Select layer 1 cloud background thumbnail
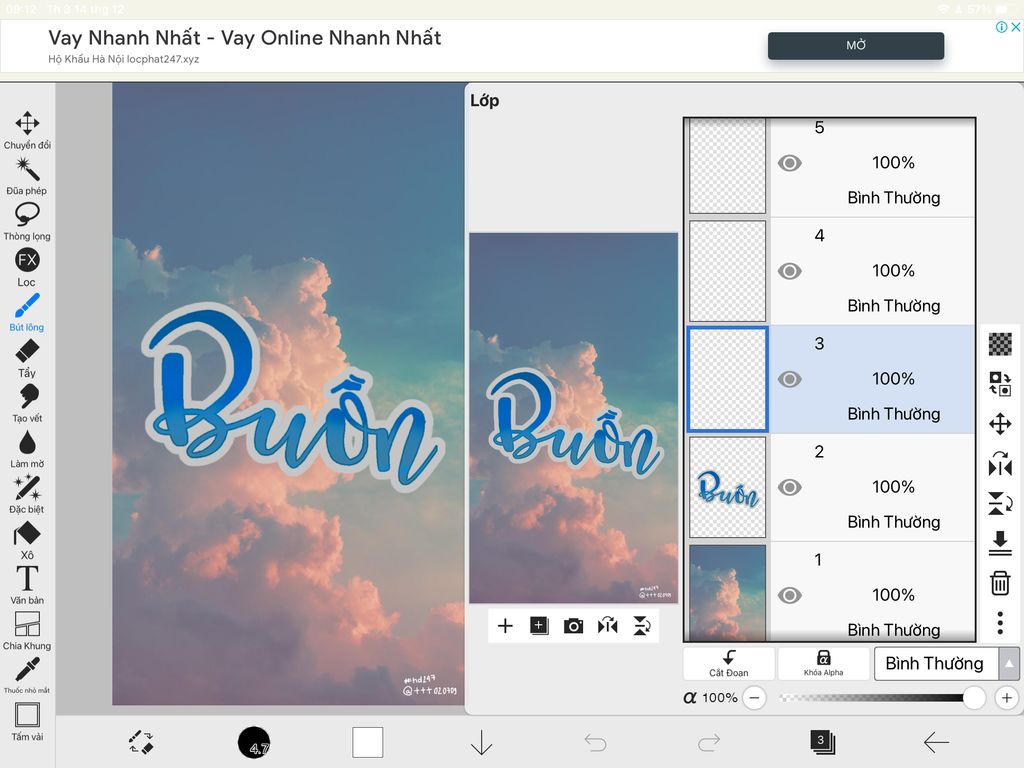1024x768 pixels. (x=727, y=592)
